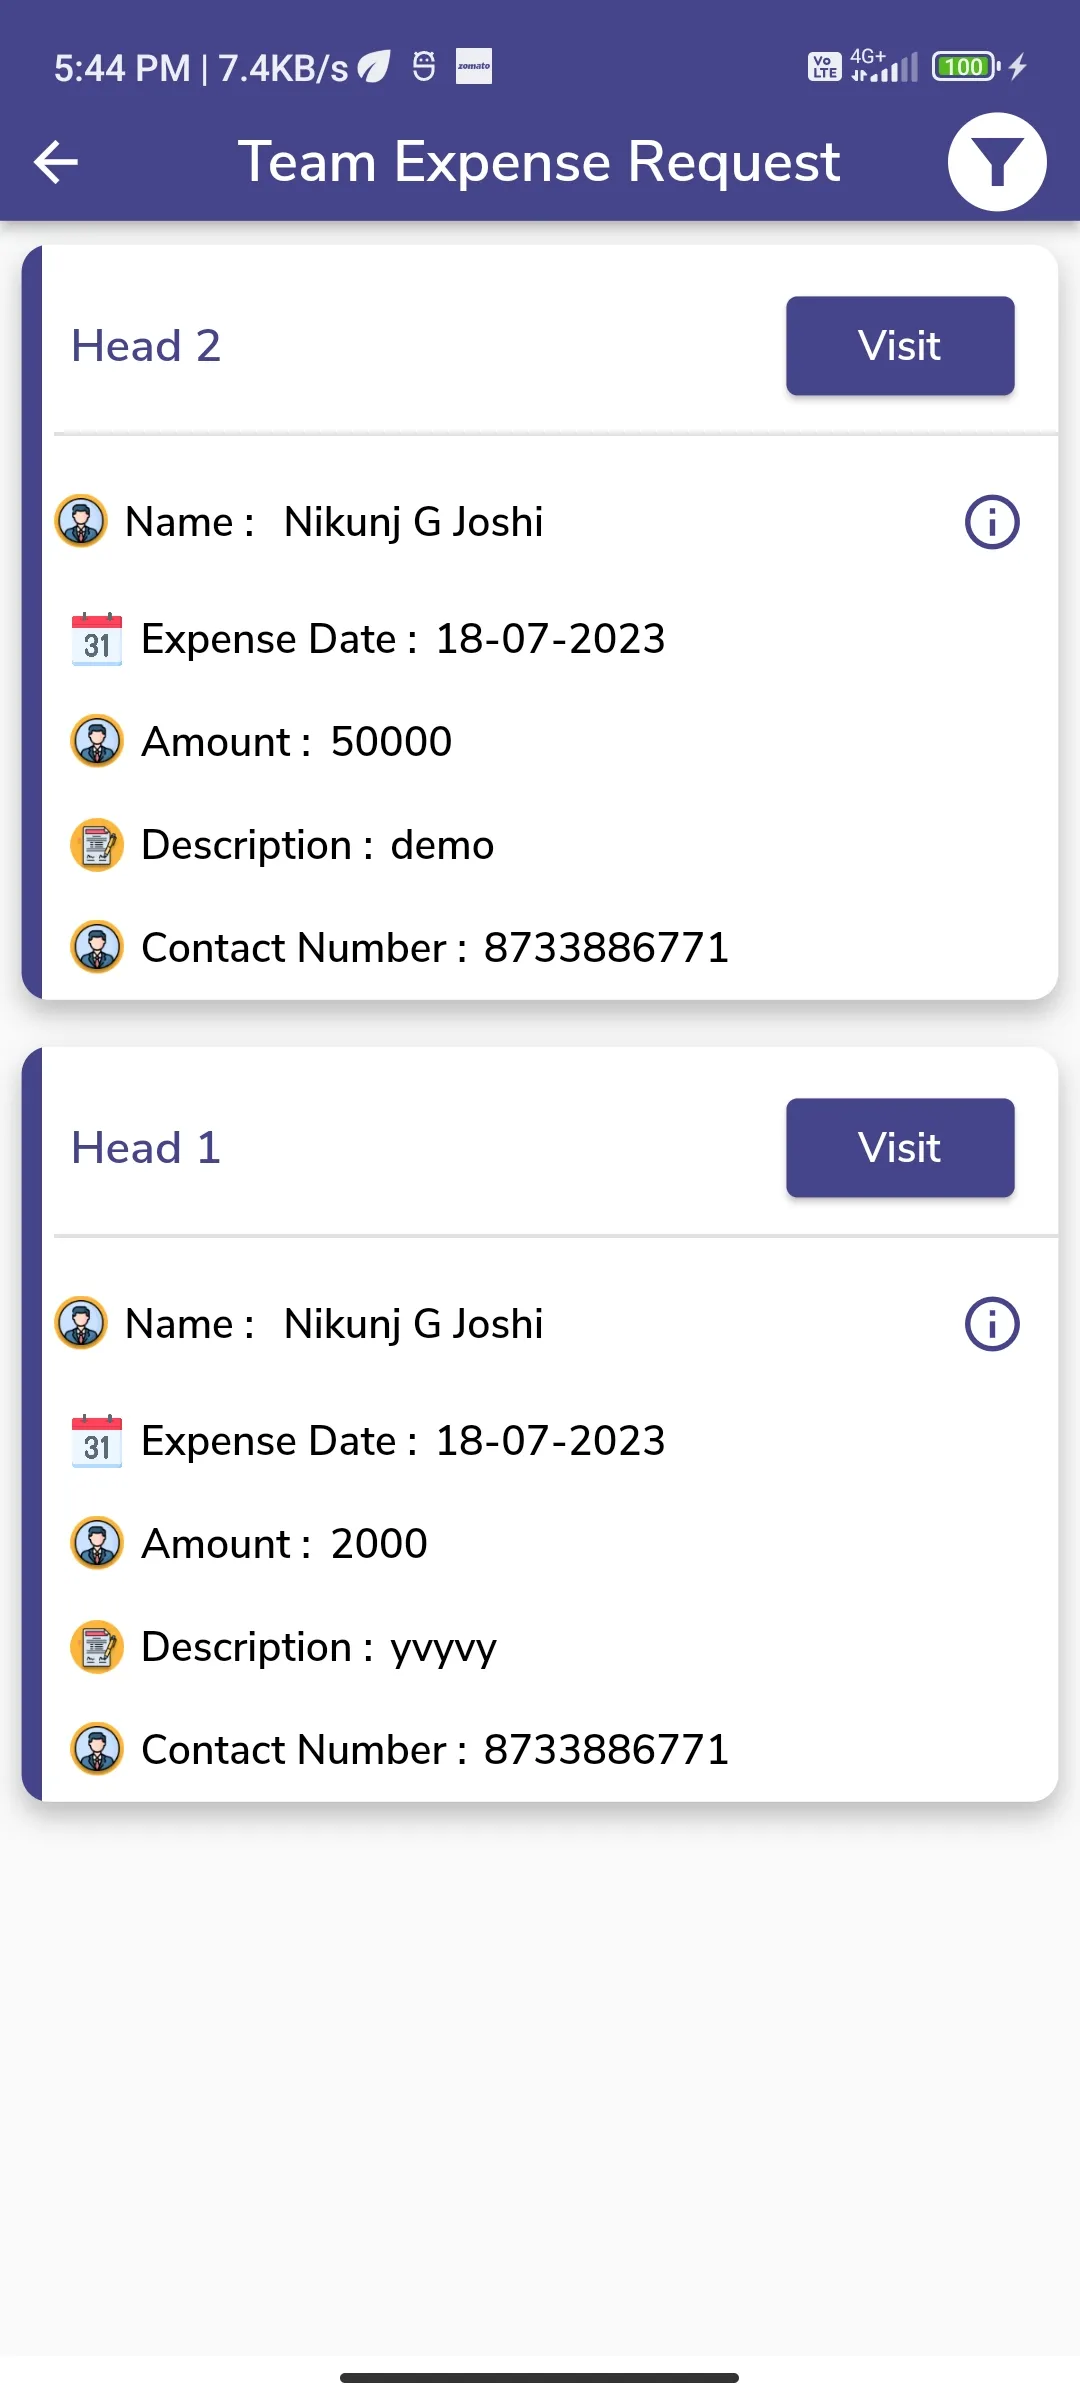
Task: Tap Amount icon beside 50000
Action: [97, 741]
